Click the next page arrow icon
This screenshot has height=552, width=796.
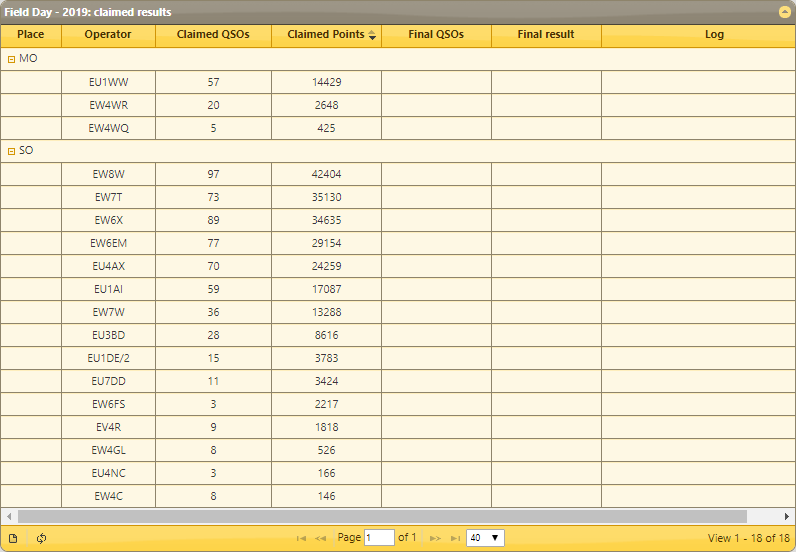(x=435, y=538)
